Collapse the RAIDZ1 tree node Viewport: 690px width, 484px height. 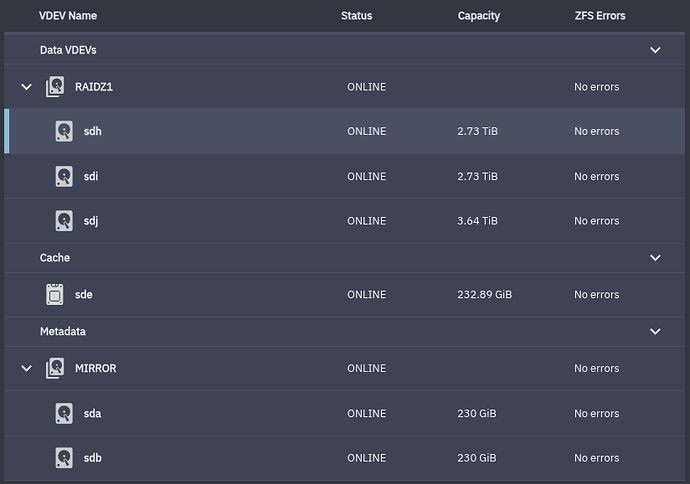(26, 87)
